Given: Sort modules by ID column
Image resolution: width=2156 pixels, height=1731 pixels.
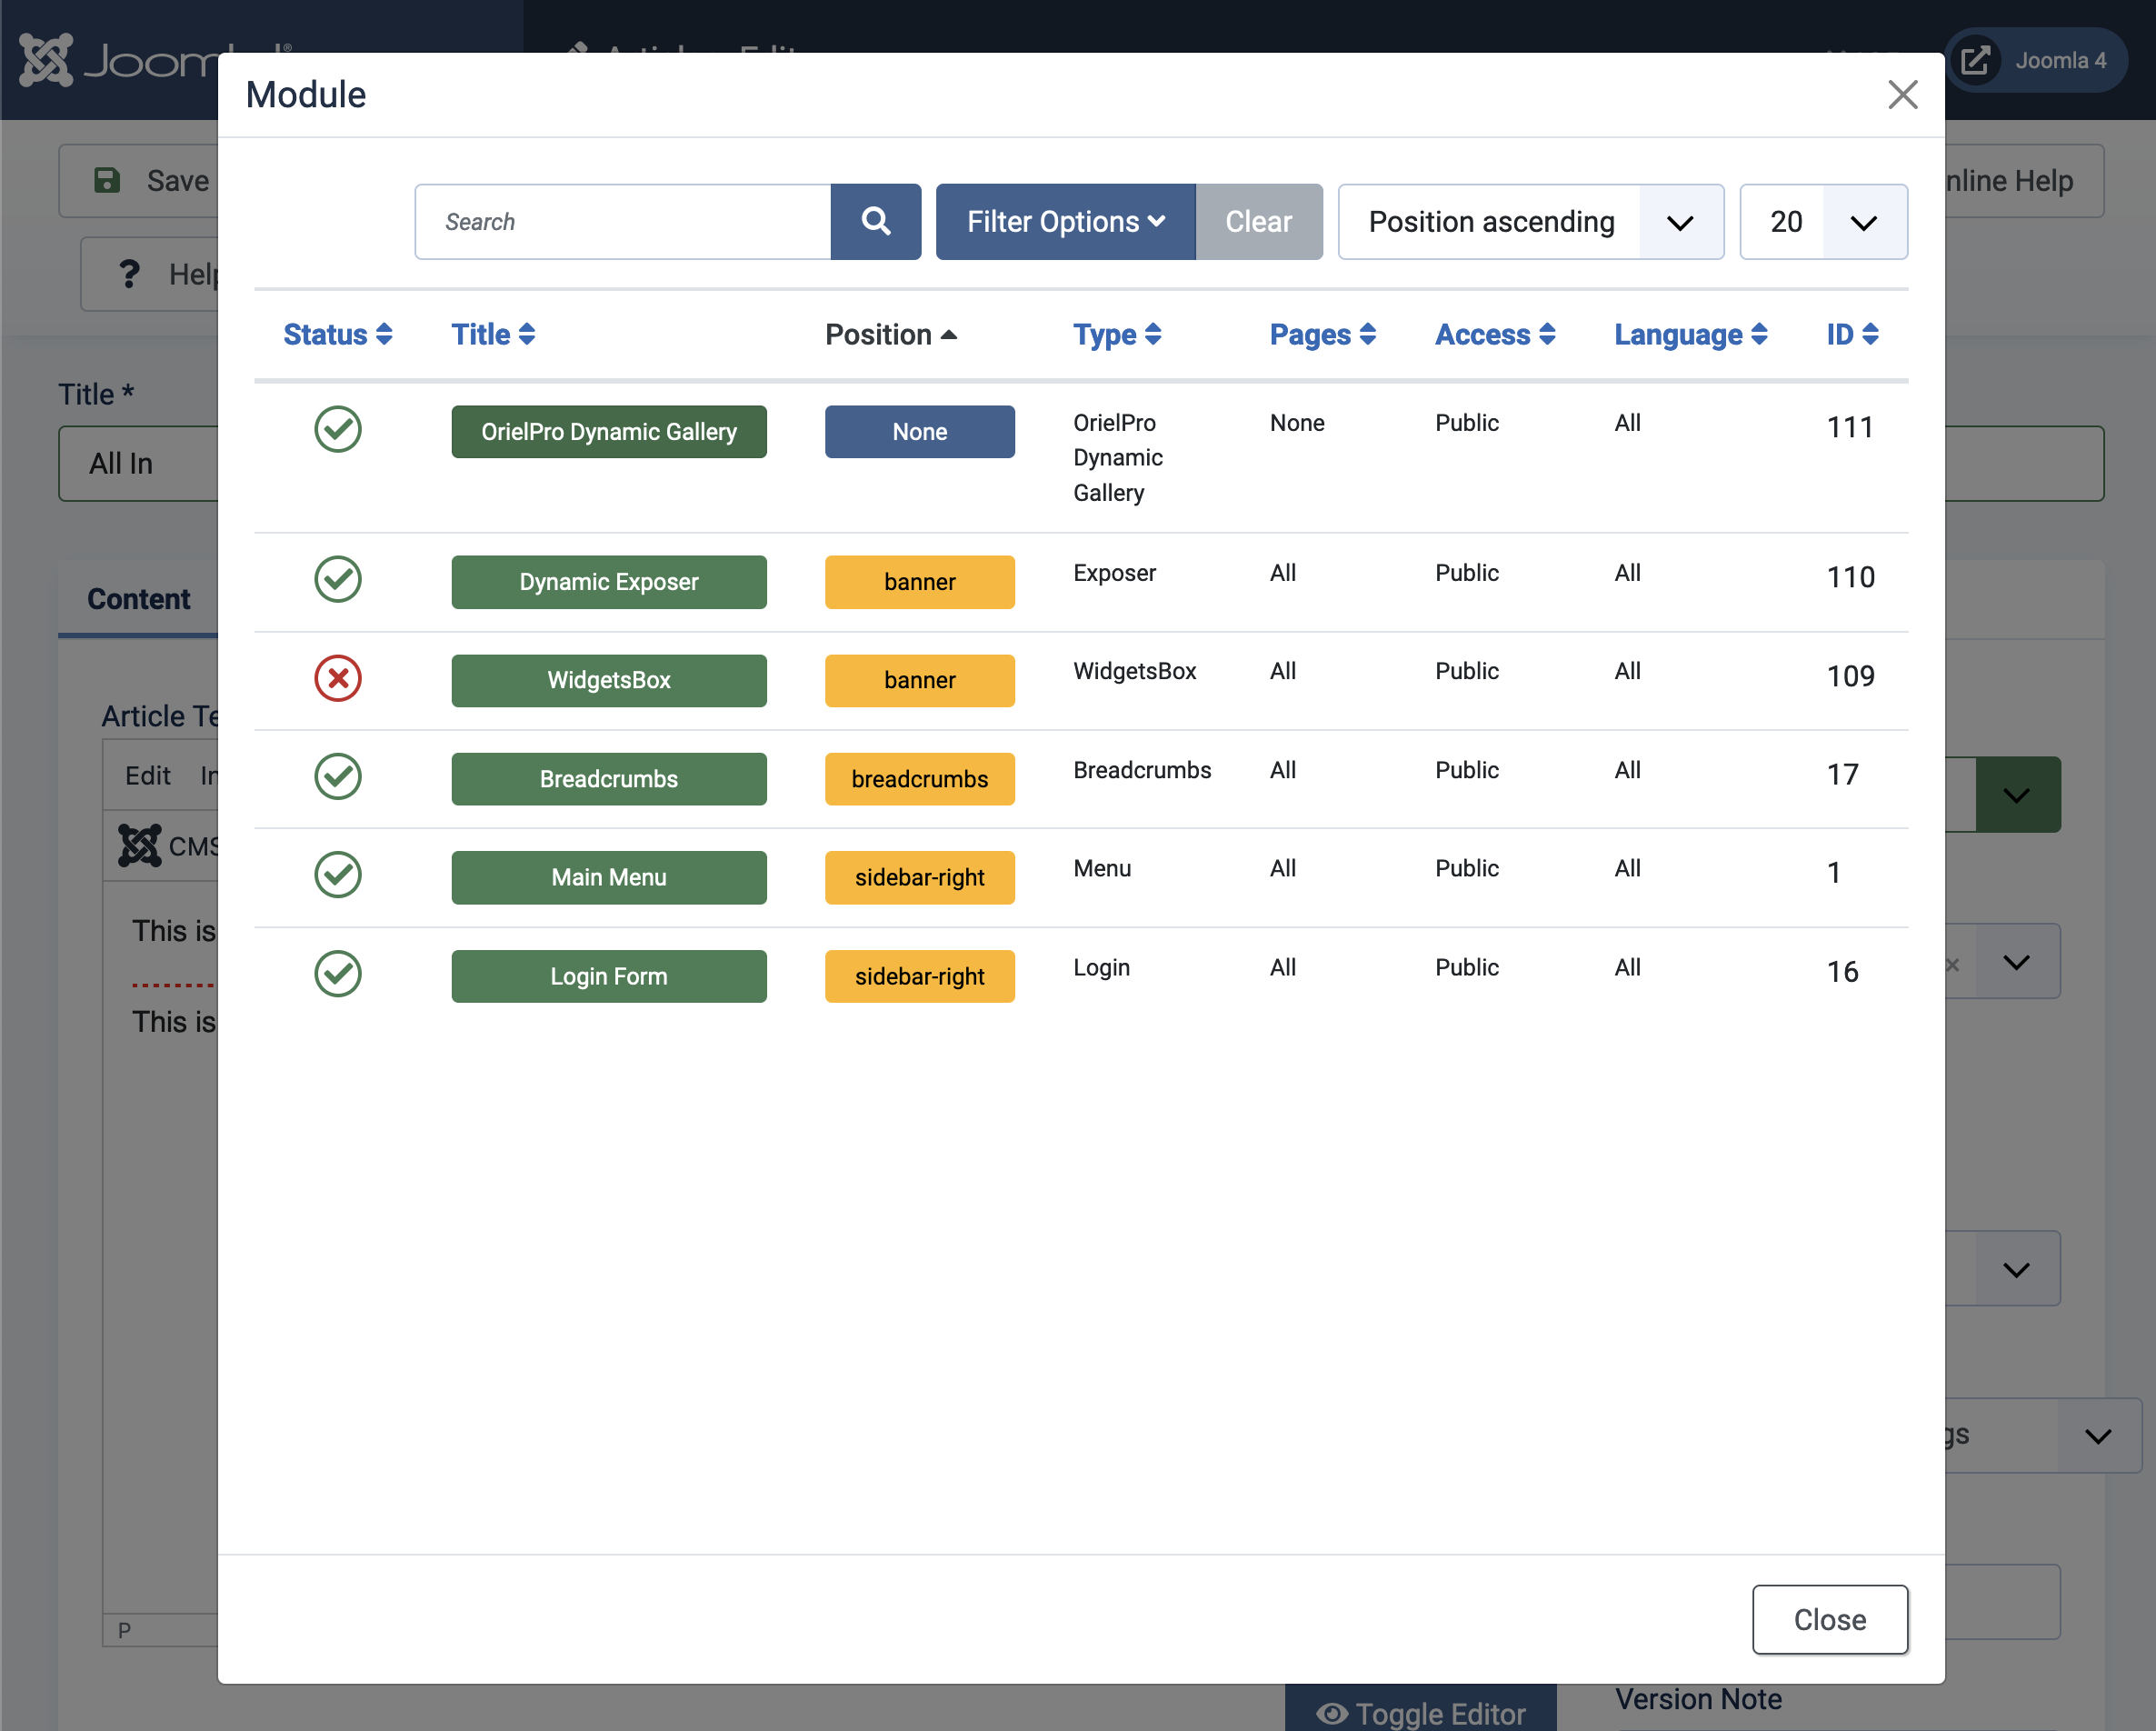Looking at the screenshot, I should (x=1852, y=334).
